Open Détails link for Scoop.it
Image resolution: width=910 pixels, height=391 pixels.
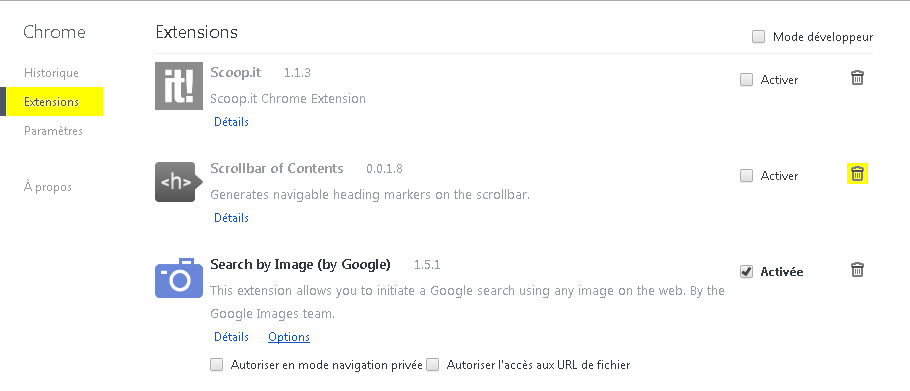pos(231,122)
